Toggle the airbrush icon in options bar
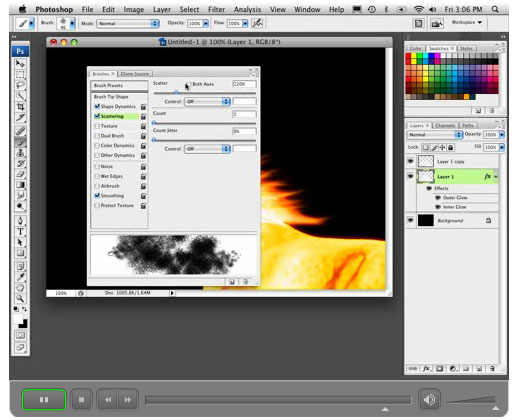Screen dimensions: 524x420 [x=257, y=23]
